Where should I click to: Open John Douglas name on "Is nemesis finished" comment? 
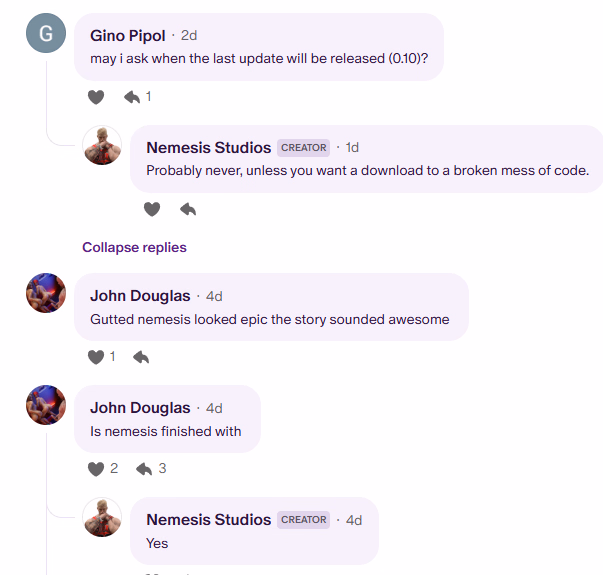coord(140,408)
